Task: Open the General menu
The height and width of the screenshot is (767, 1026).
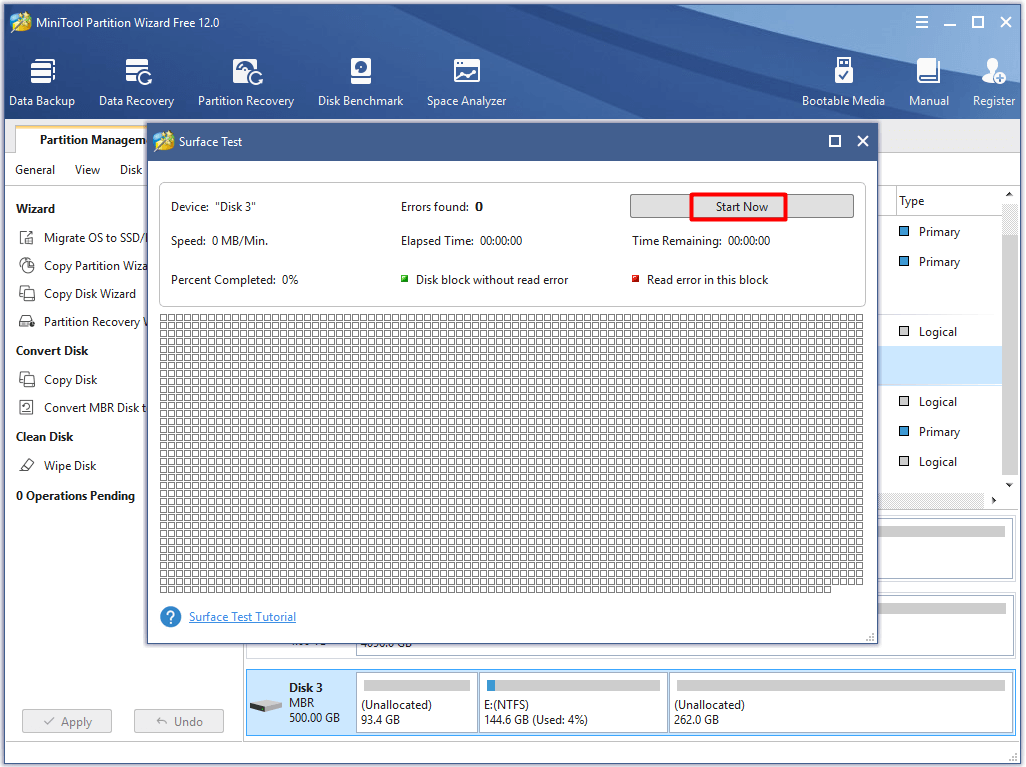Action: click(35, 169)
